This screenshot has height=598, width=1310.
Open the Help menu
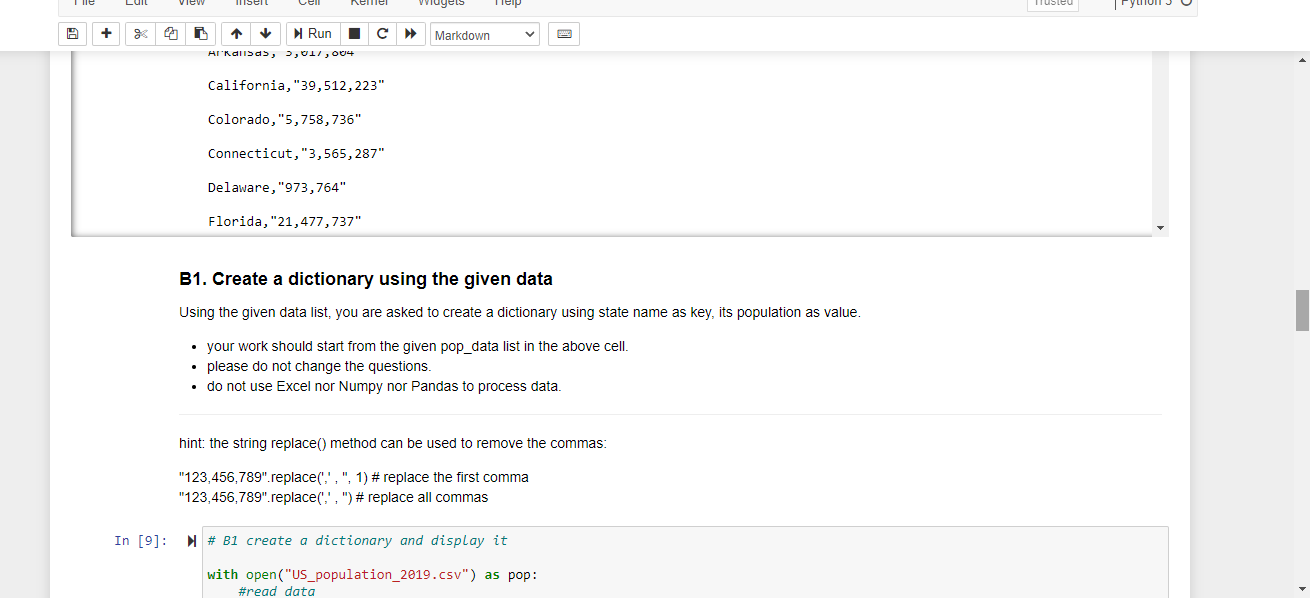tap(507, 3)
